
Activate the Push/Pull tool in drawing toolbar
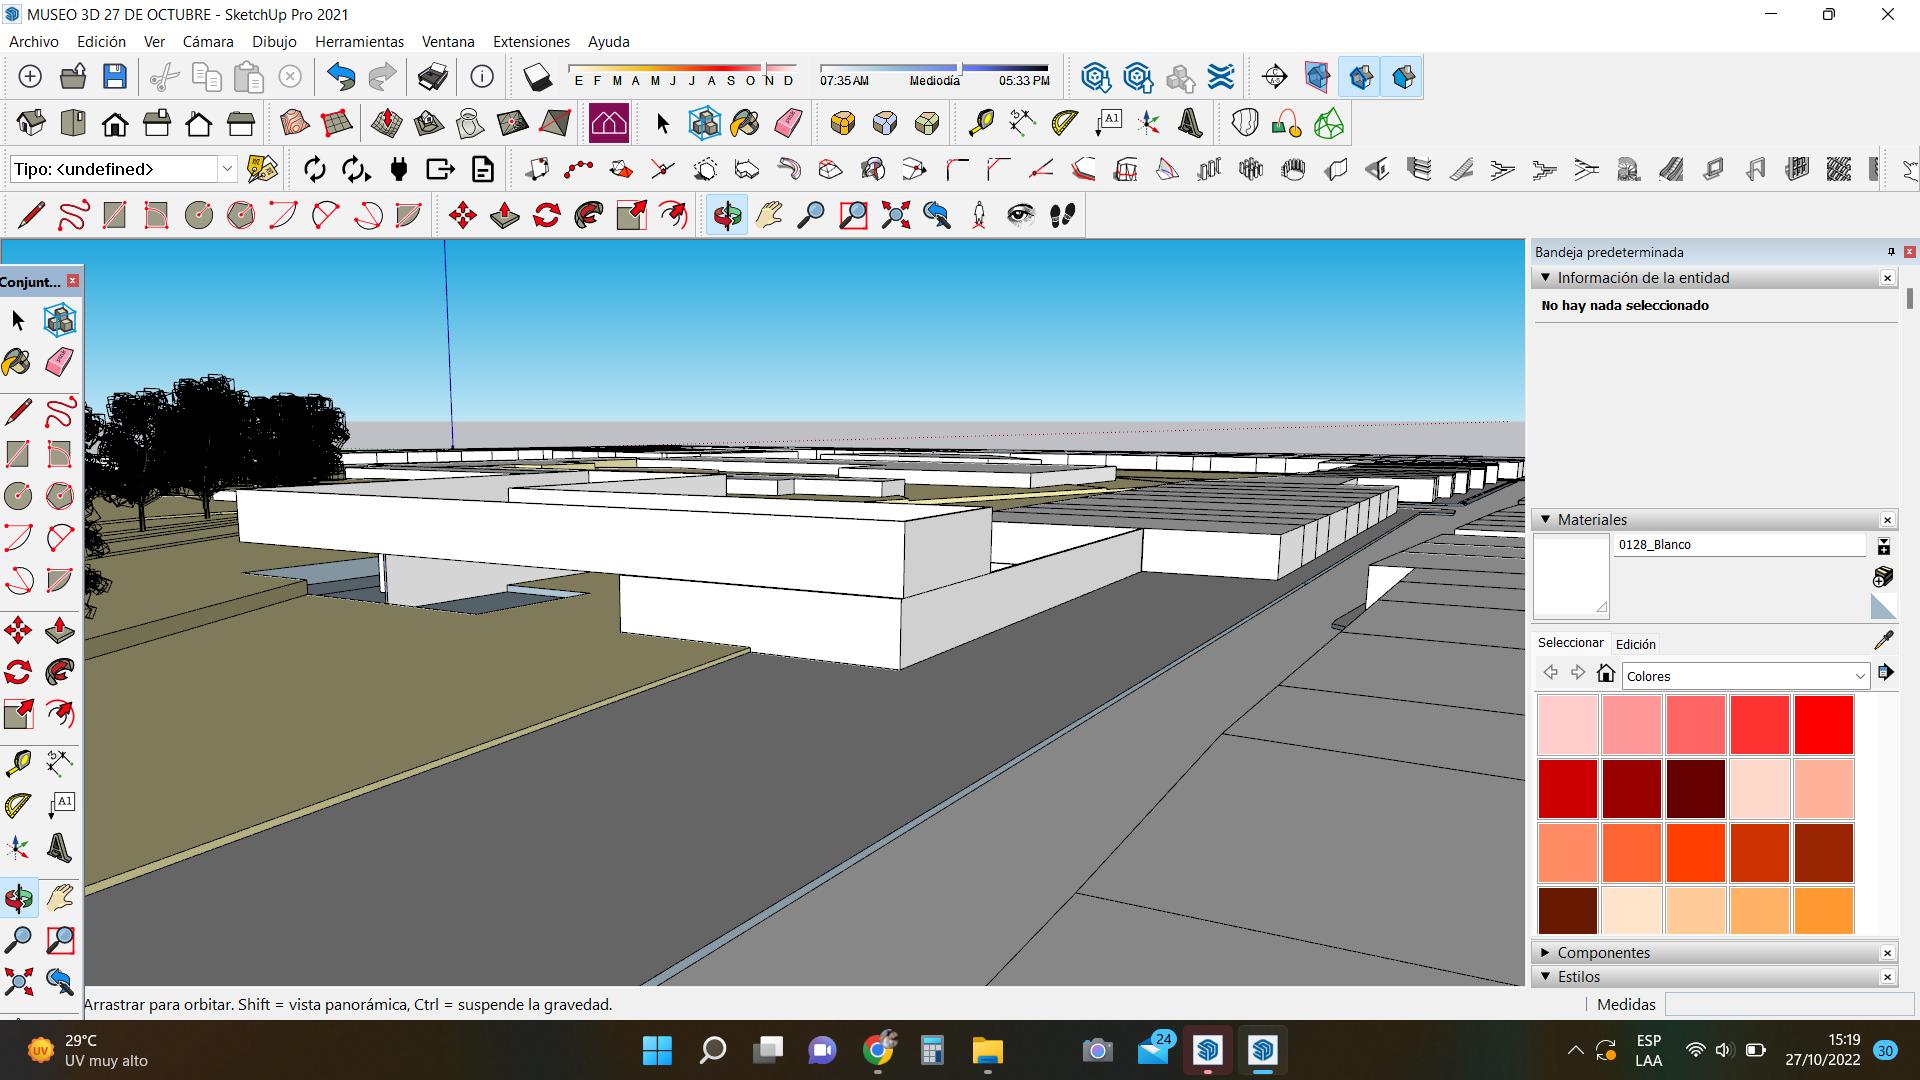pos(505,215)
